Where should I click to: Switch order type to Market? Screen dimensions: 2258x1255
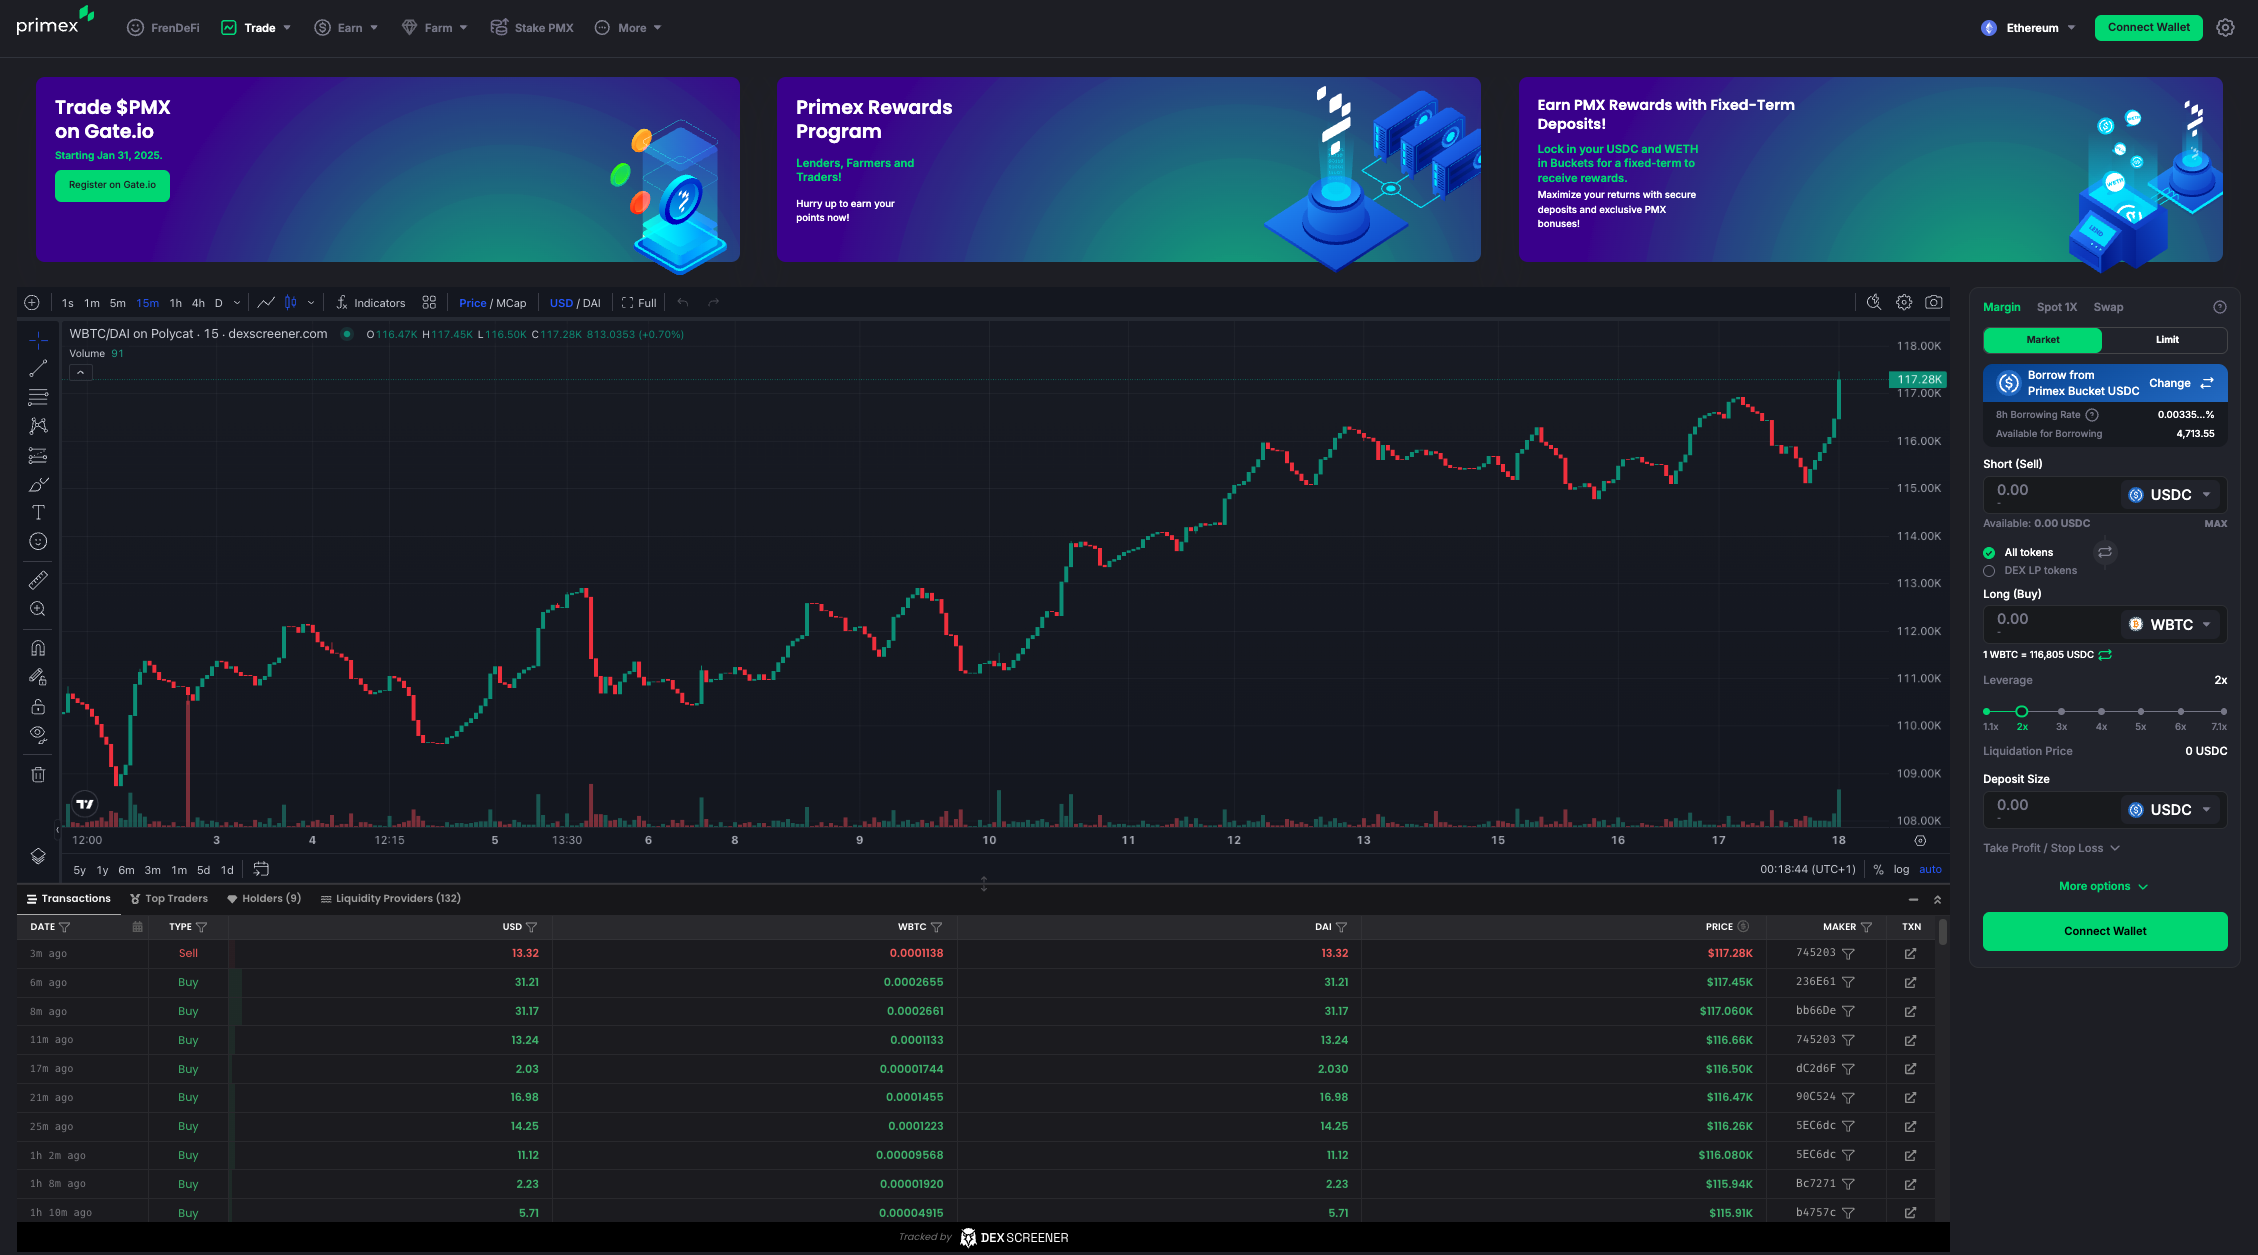click(2043, 340)
